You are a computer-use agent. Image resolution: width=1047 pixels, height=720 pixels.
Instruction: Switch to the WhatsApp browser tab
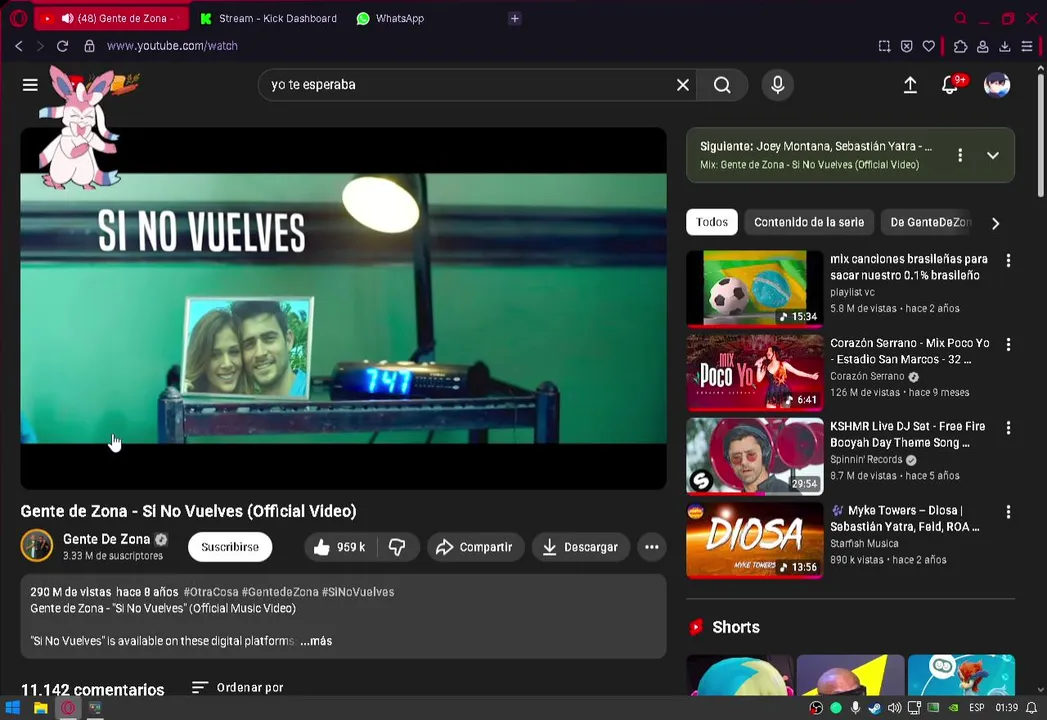coord(391,18)
